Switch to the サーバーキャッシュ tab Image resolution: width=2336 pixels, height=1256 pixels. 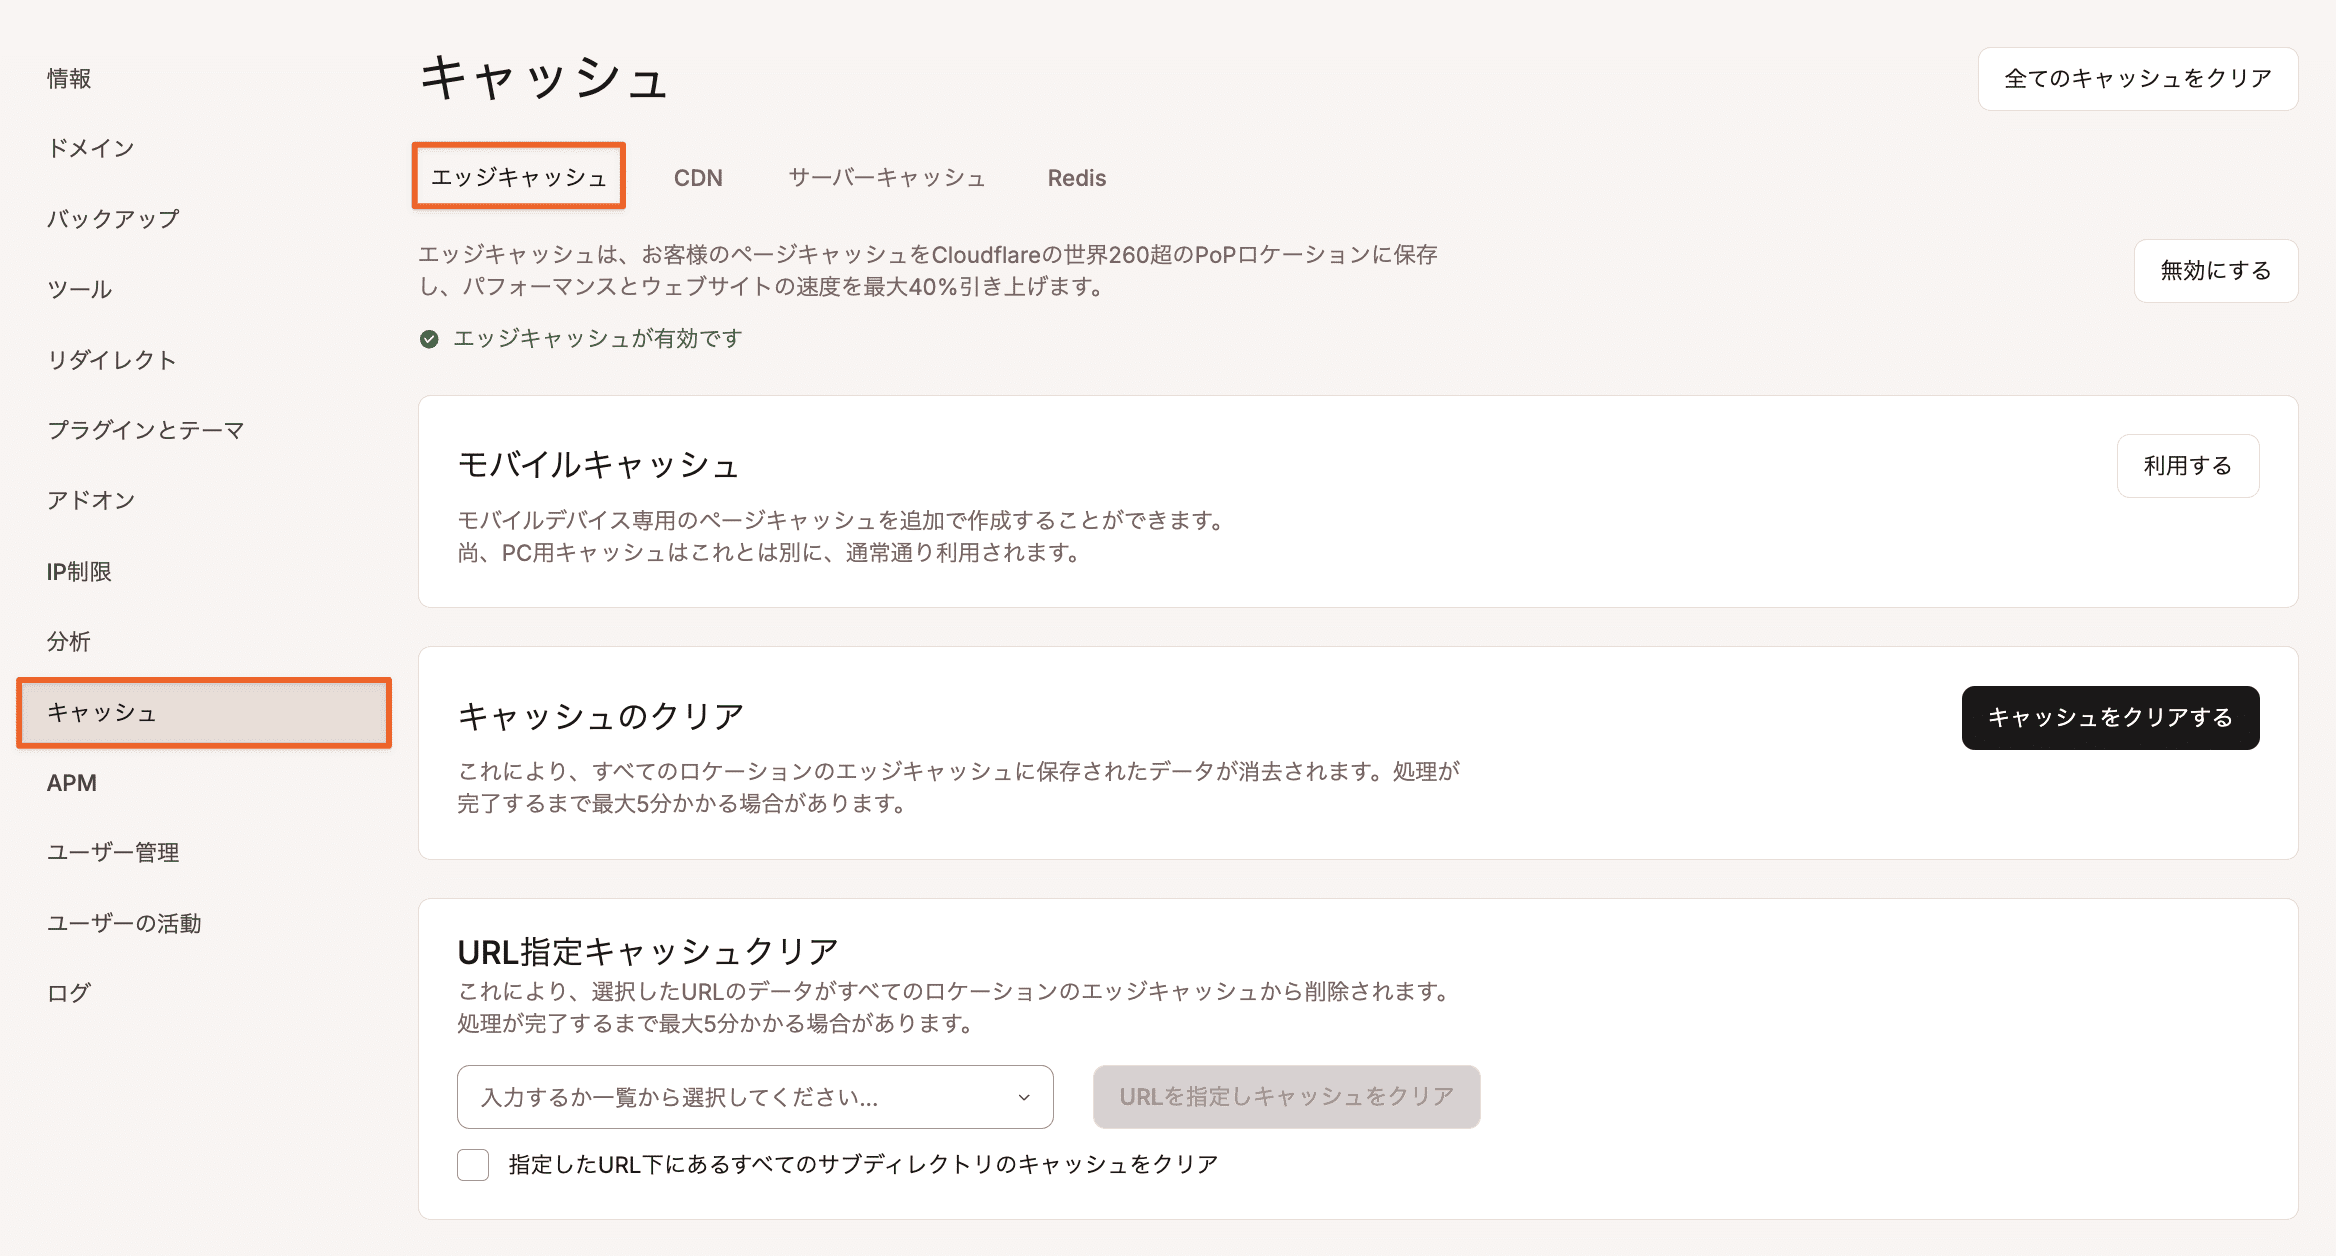click(885, 177)
